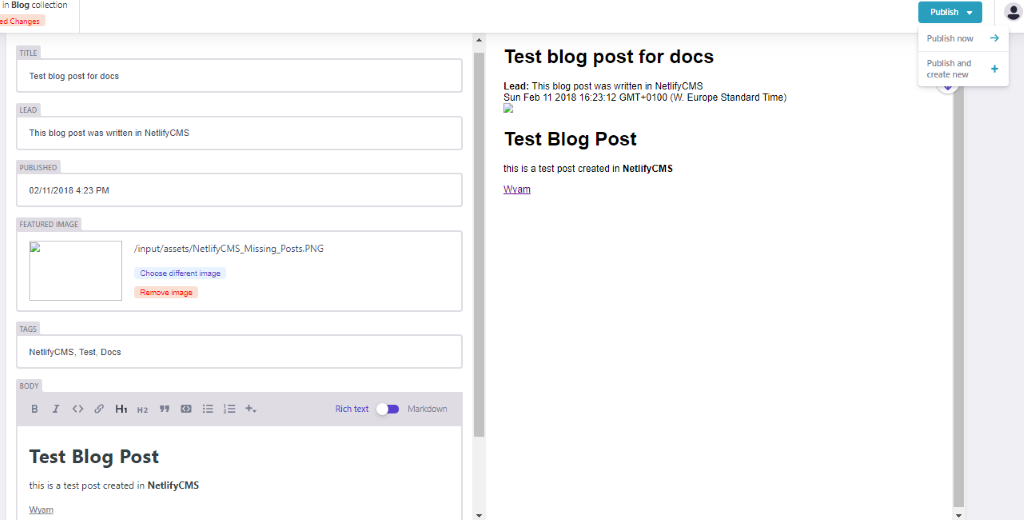Apply Heading 1 style
The image size is (1024, 520).
pyautogui.click(x=121, y=409)
